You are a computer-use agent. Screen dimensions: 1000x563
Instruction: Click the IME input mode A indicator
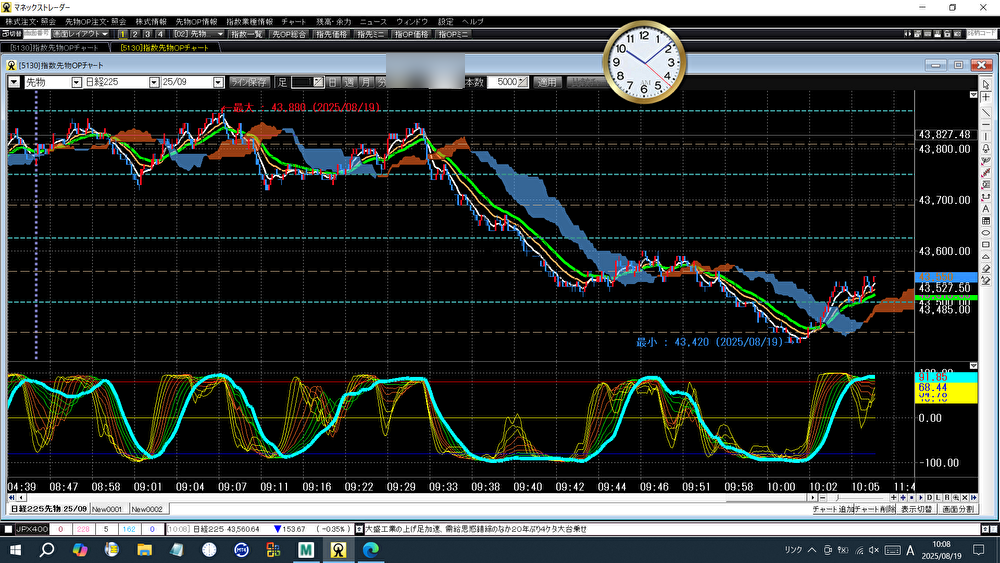tap(910, 550)
